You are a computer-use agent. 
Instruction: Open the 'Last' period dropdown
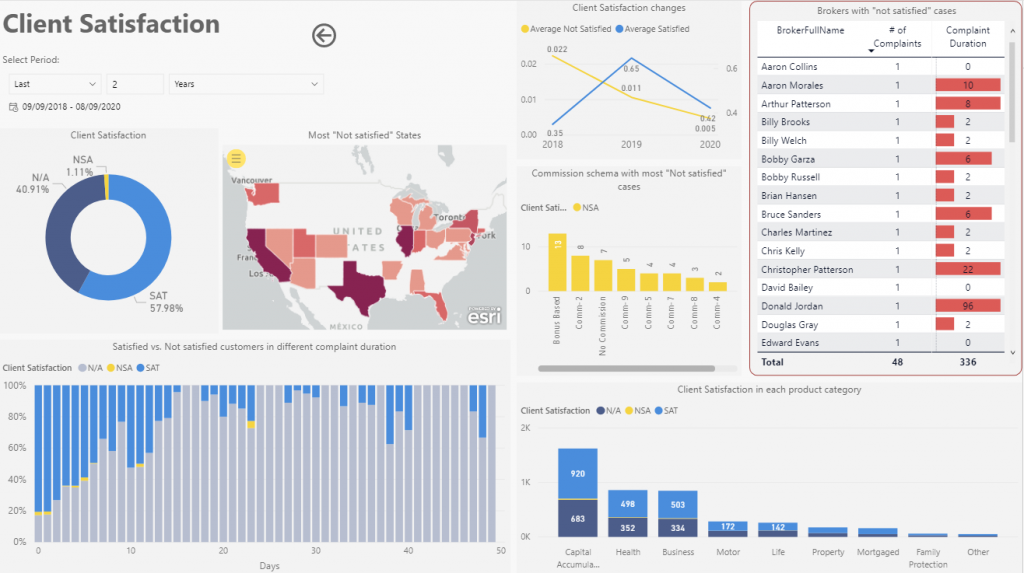pos(55,85)
